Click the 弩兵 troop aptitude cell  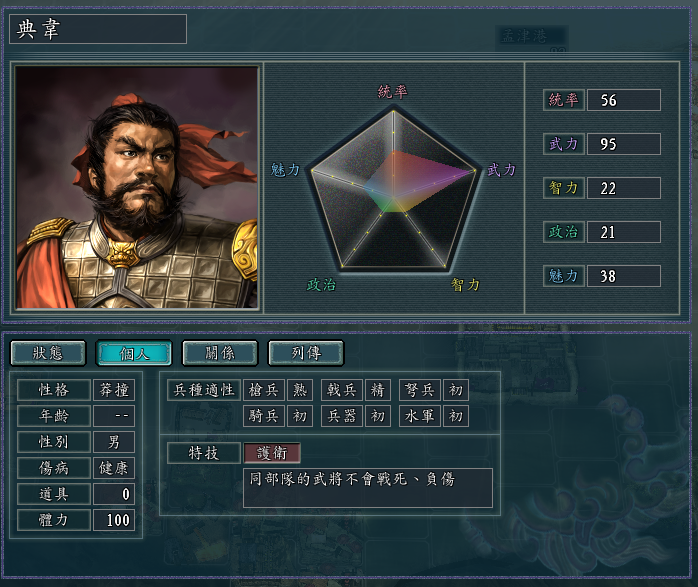[420, 390]
